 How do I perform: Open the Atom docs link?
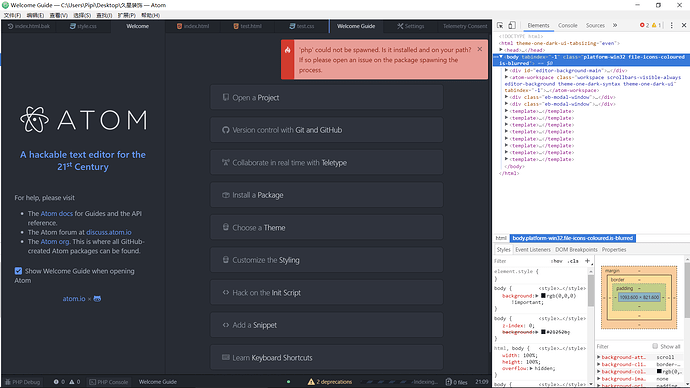pyautogui.click(x=57, y=213)
